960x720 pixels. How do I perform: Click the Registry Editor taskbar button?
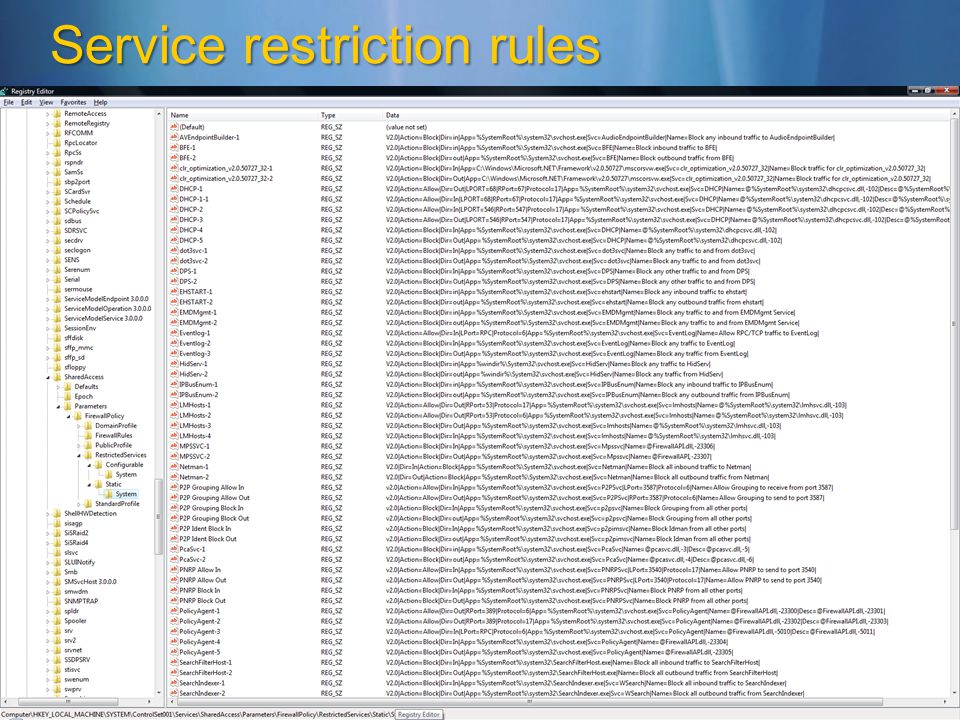[419, 714]
